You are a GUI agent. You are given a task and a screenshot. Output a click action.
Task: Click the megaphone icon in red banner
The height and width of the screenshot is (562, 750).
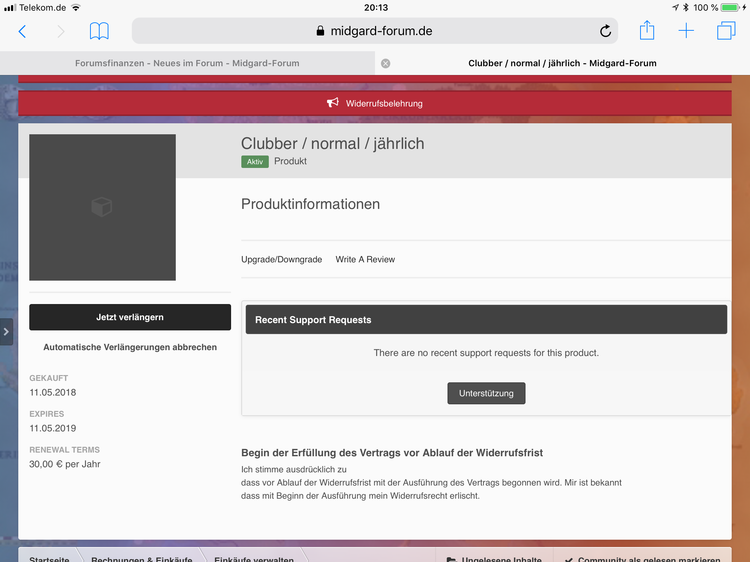pyautogui.click(x=332, y=103)
